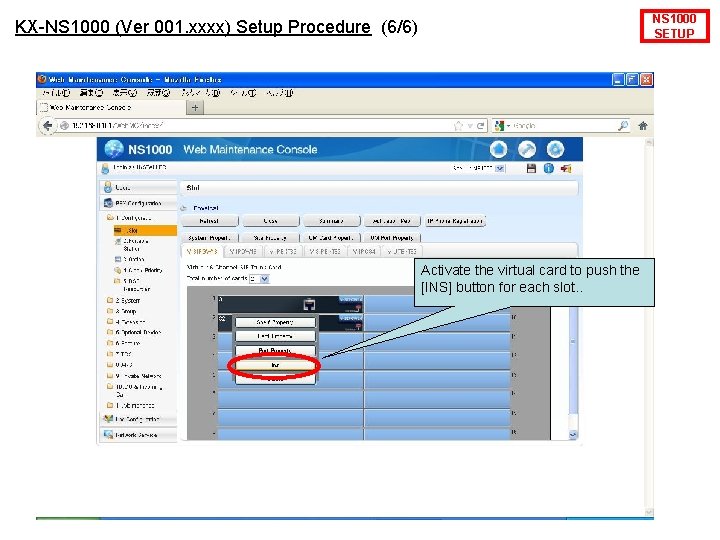Open the wrench tool icon in header
The height and width of the screenshot is (540, 720).
527,149
